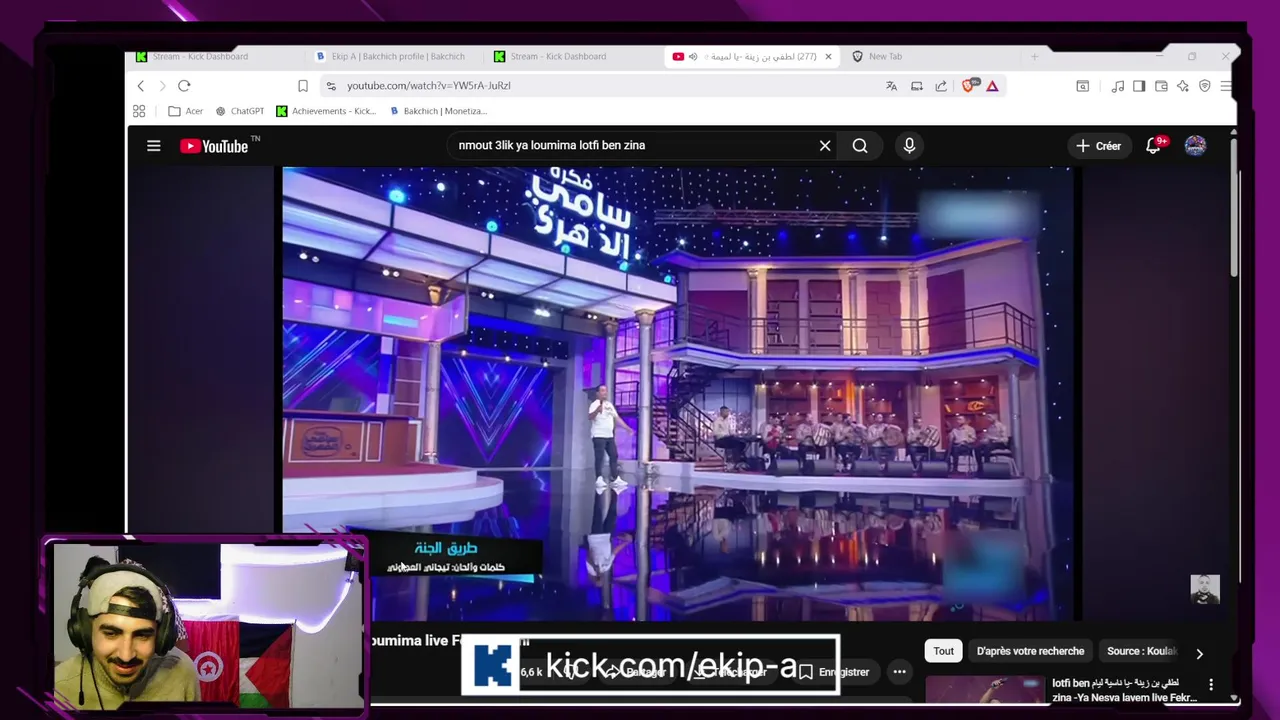Mute the YouTube tab audio icon
The image size is (1280, 720).
tap(693, 57)
